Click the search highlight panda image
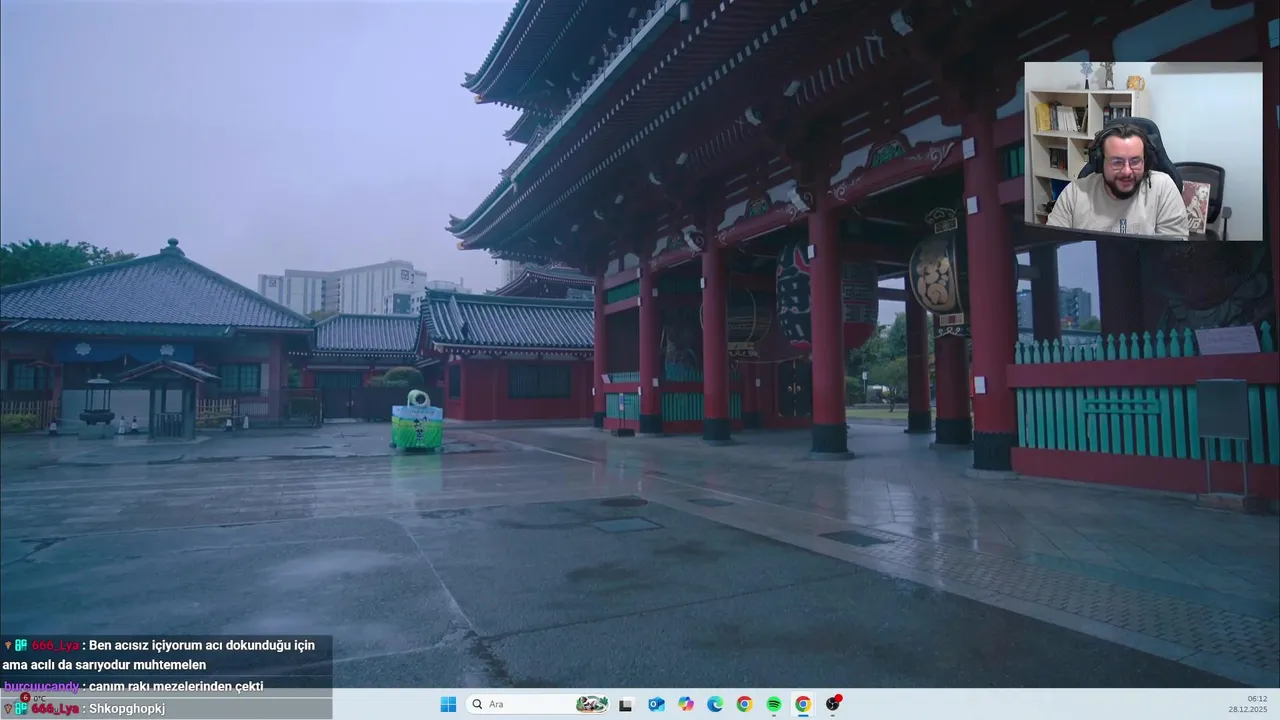The height and width of the screenshot is (720, 1280). [592, 704]
